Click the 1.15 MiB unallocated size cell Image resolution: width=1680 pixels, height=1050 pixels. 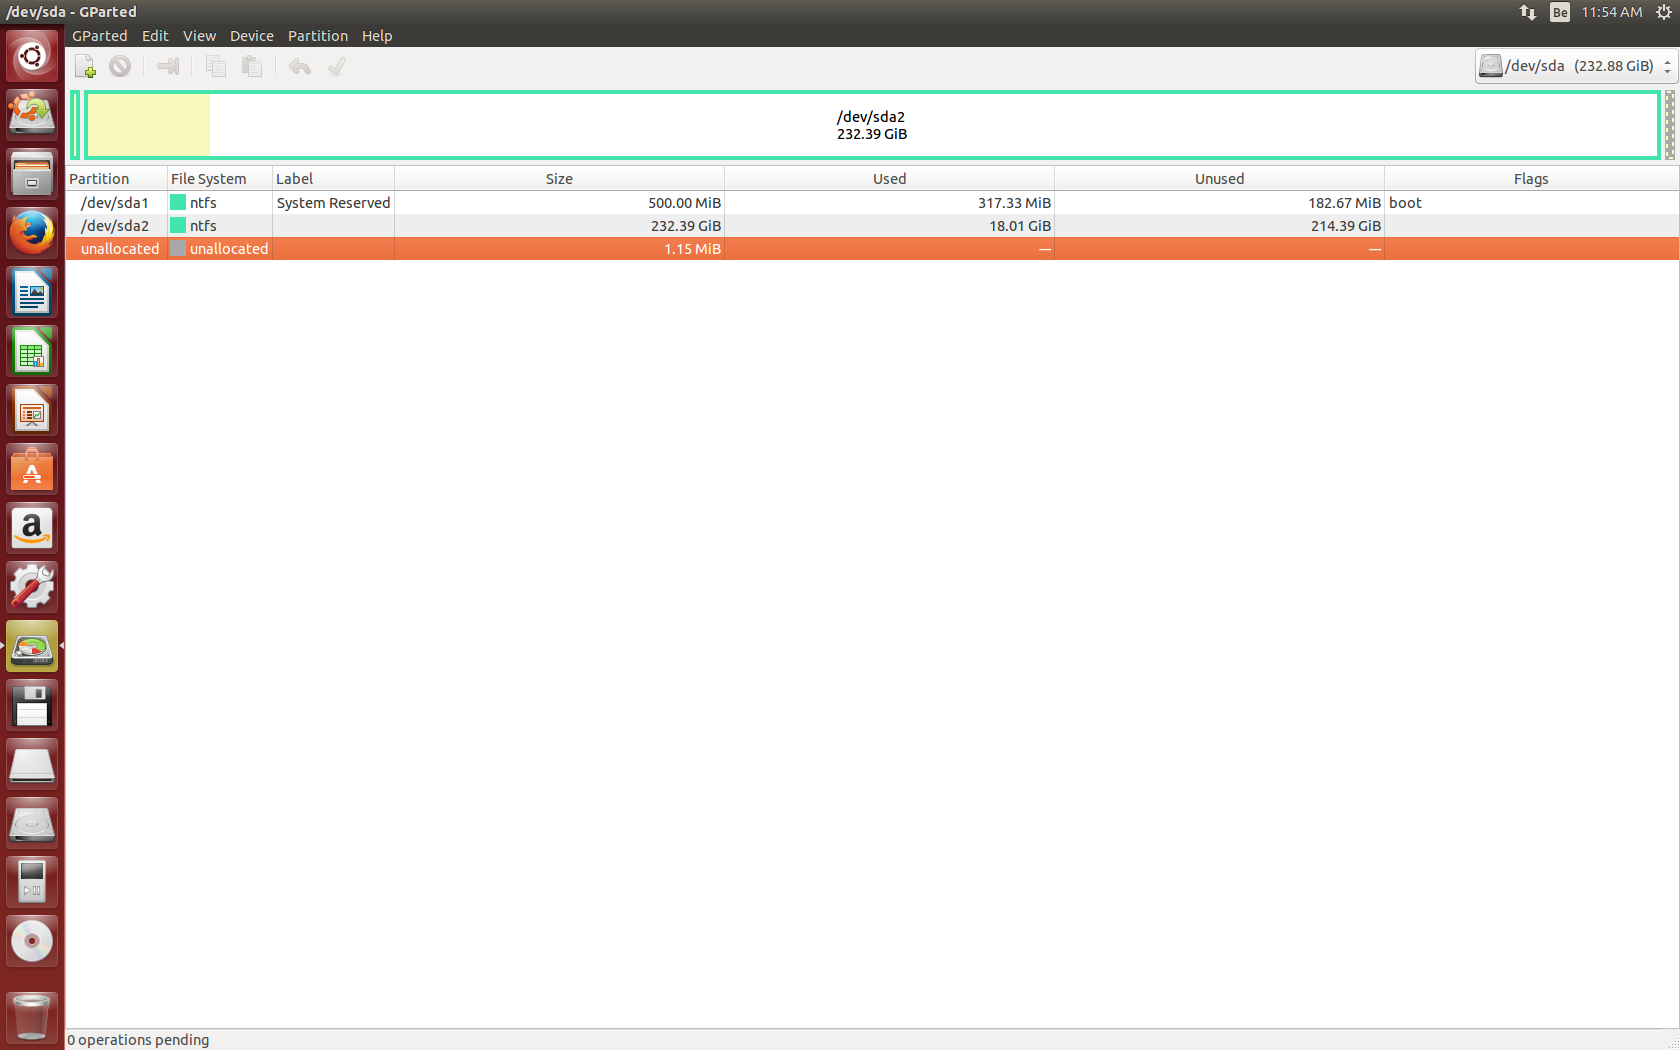[x=559, y=249]
